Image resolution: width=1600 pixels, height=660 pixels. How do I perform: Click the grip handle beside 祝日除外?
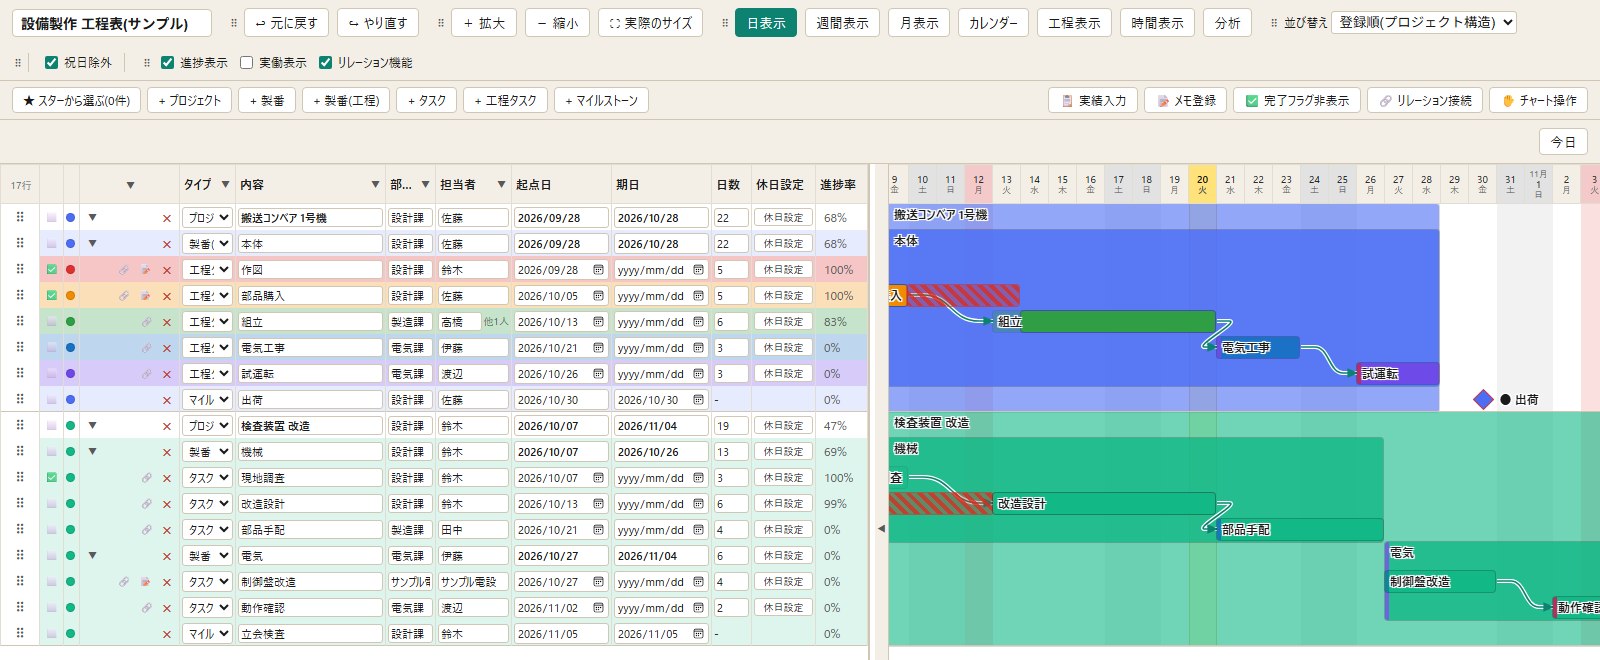tap(18, 62)
